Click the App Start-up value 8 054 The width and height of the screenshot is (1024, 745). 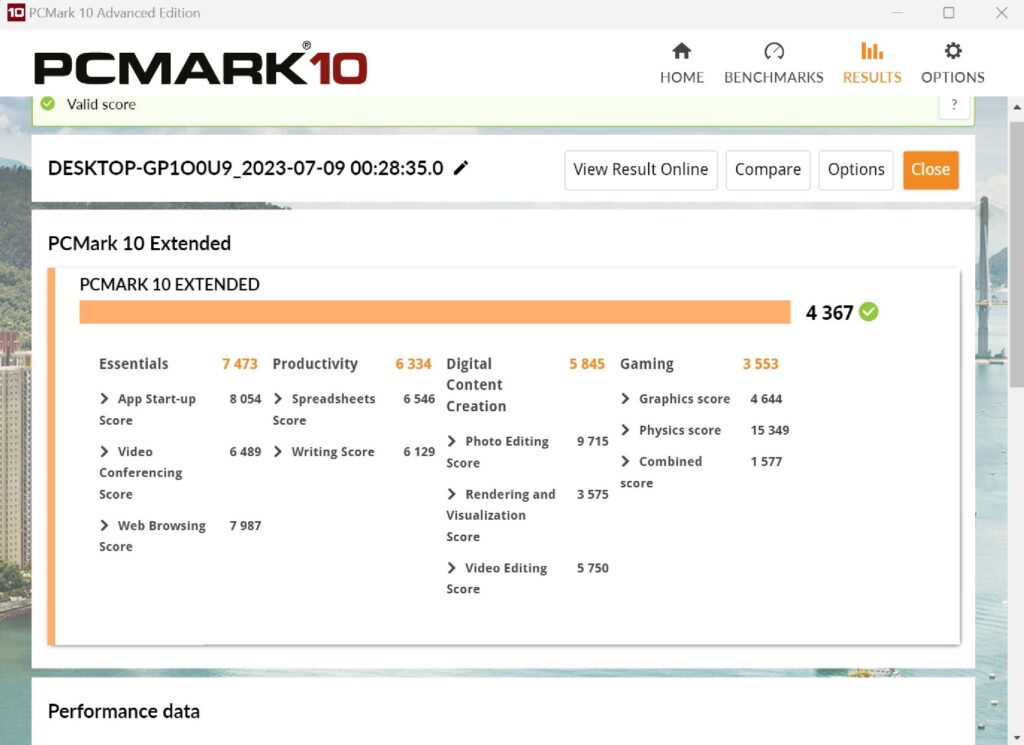(x=245, y=399)
